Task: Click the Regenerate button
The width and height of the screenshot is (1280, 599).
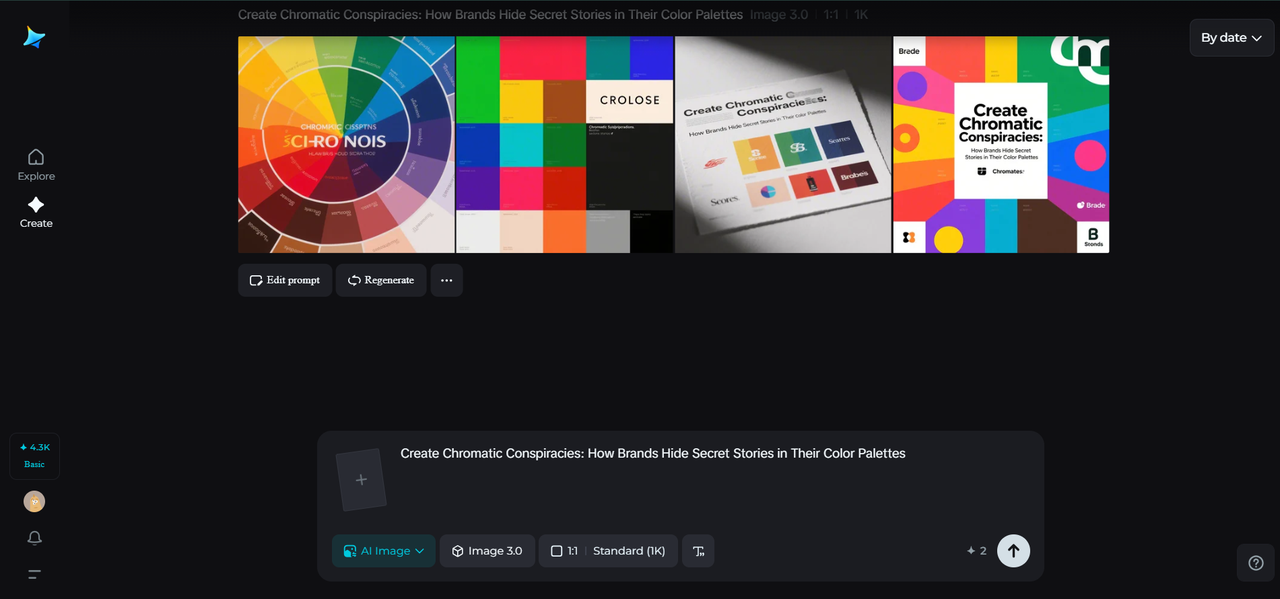Action: tap(380, 280)
